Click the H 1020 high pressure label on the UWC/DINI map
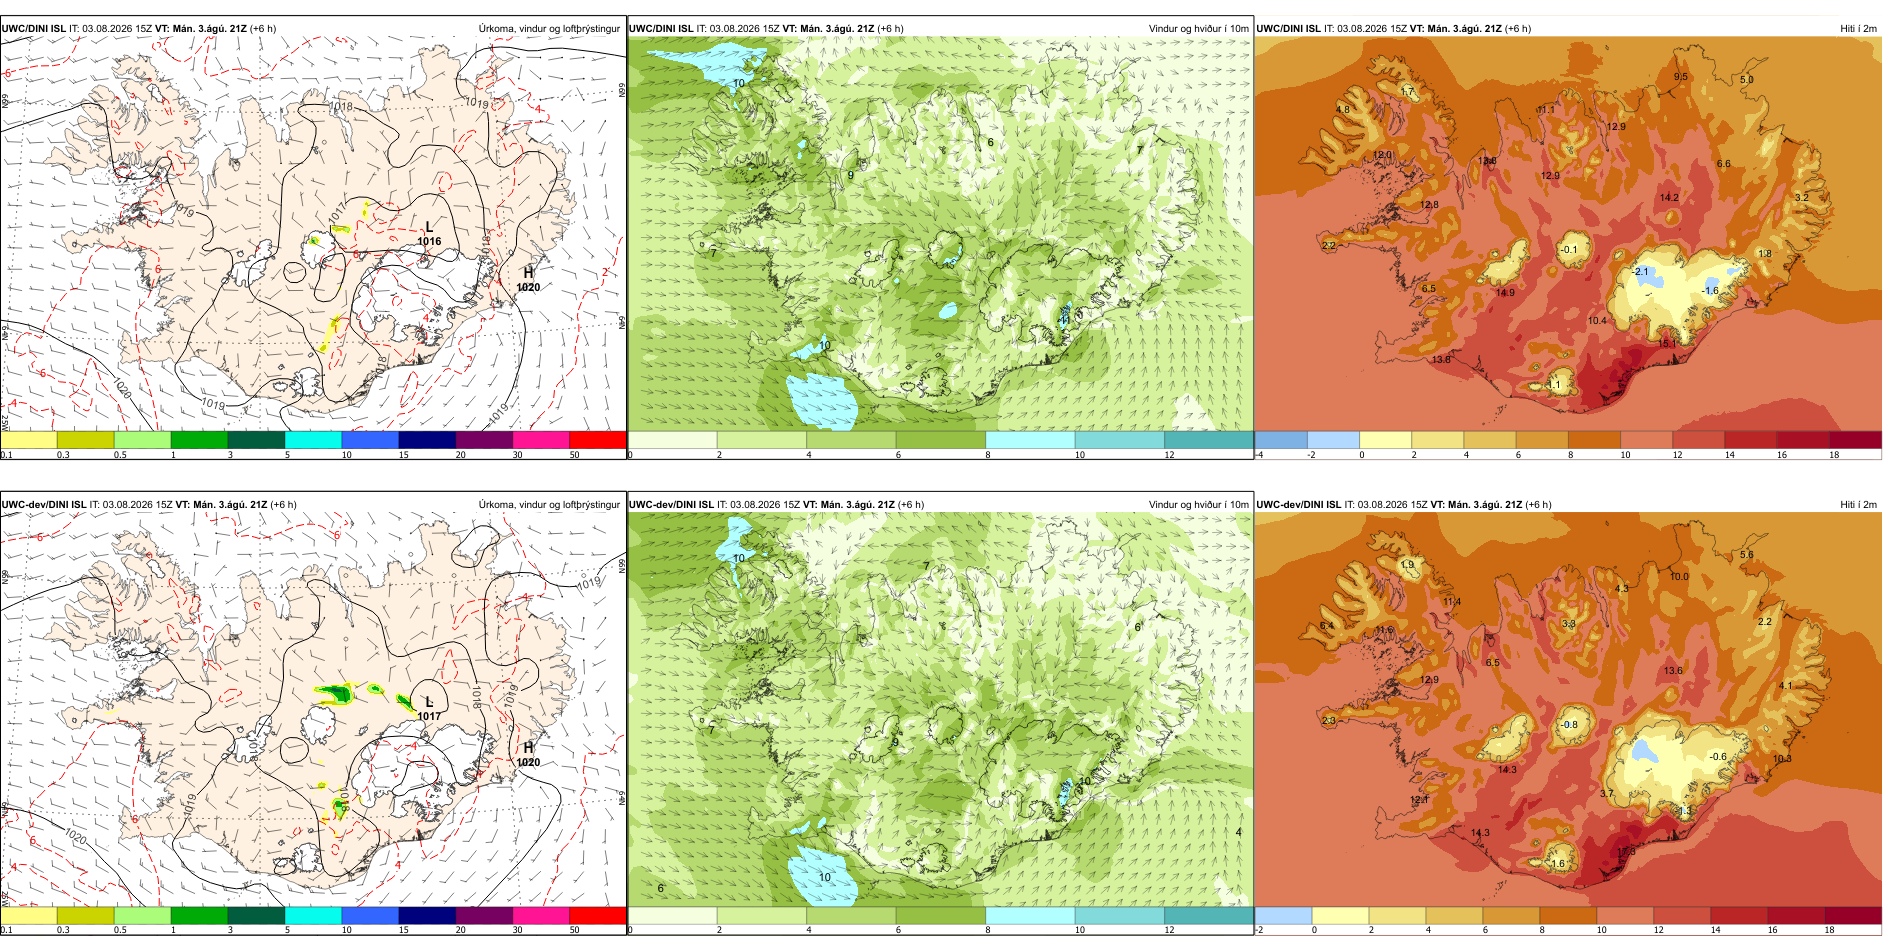The width and height of the screenshot is (1900, 950). pyautogui.click(x=528, y=279)
